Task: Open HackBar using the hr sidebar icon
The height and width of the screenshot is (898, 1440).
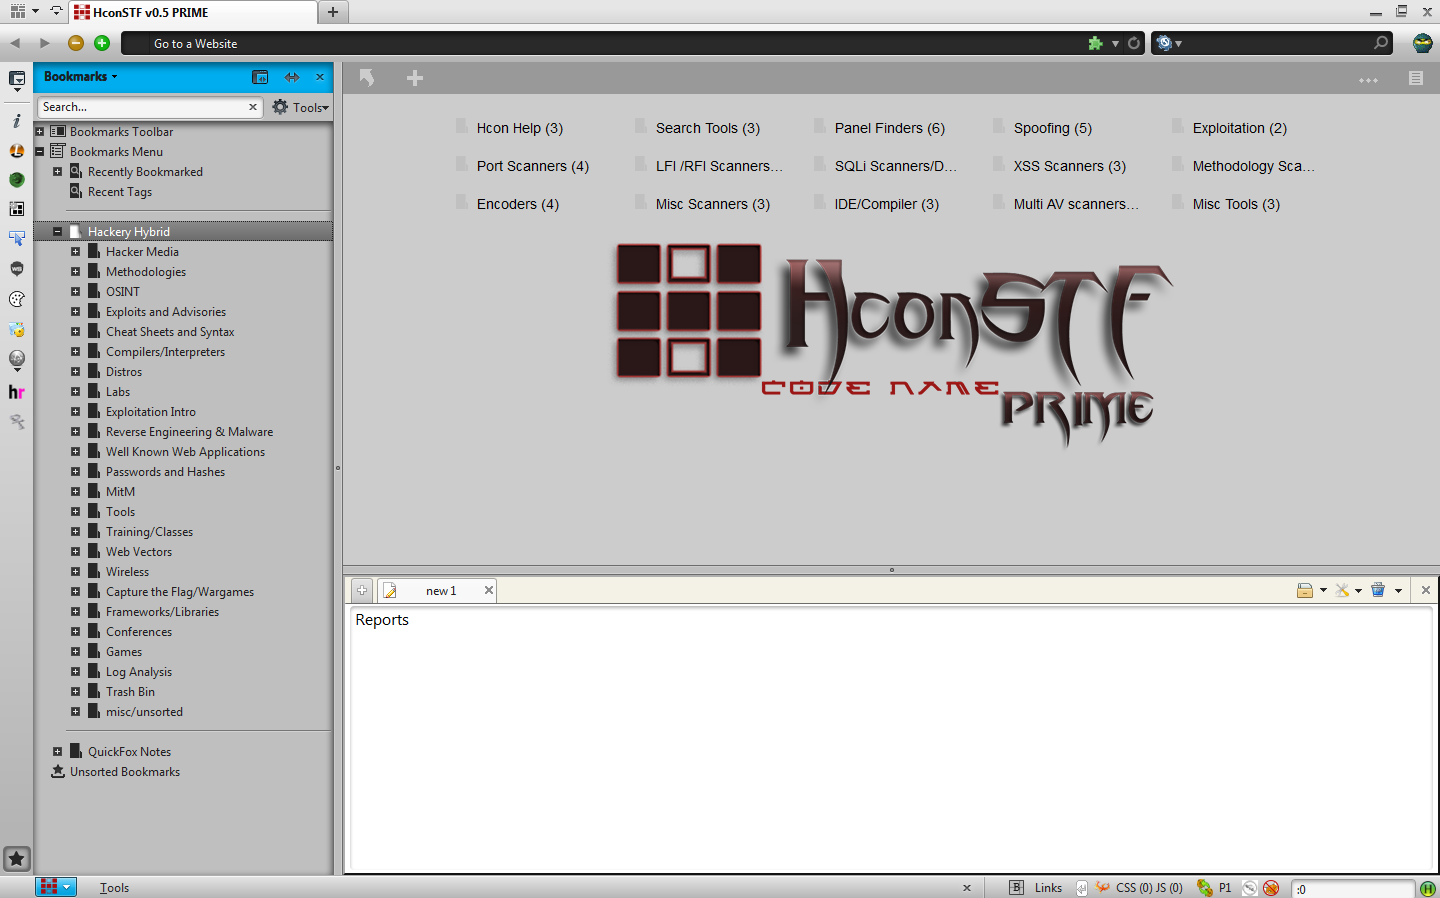Action: (x=16, y=392)
